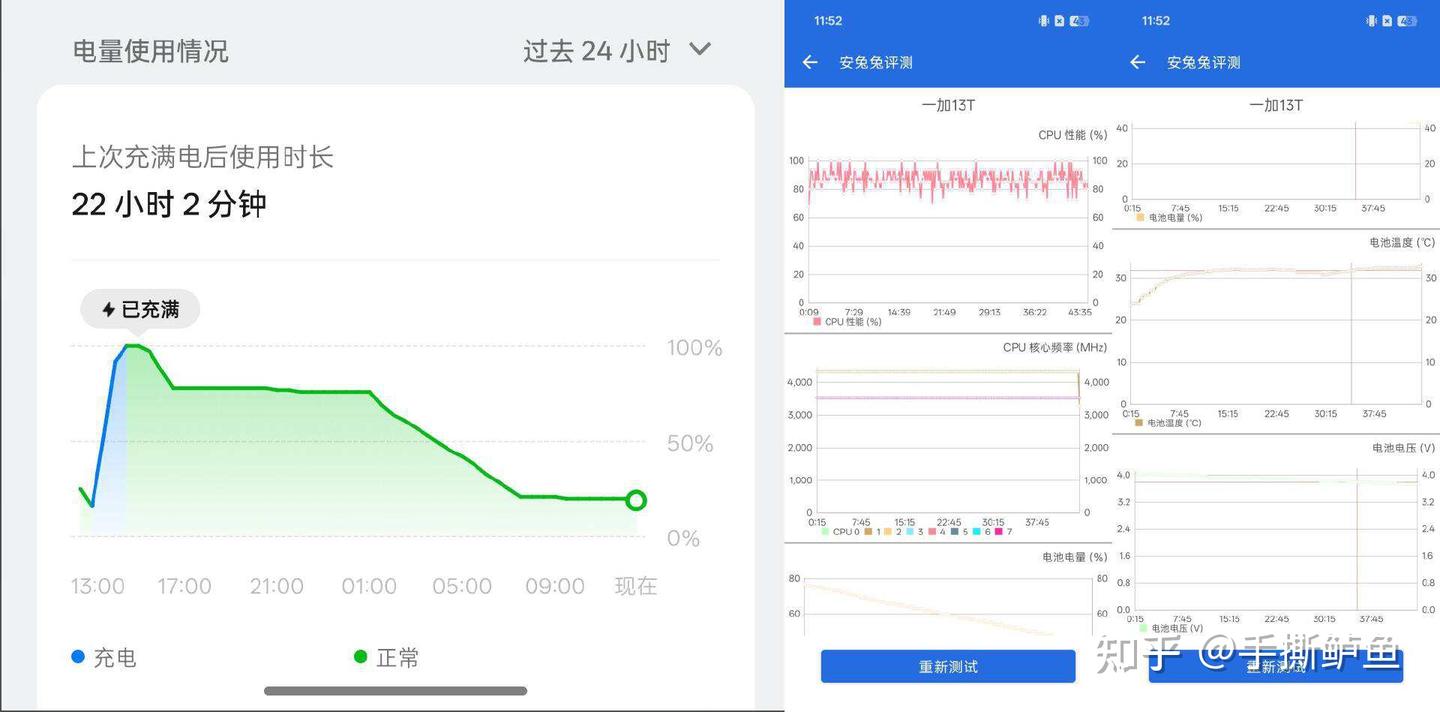Viewport: 1440px width, 712px height.
Task: Click the green circle current-level marker
Action: point(636,500)
